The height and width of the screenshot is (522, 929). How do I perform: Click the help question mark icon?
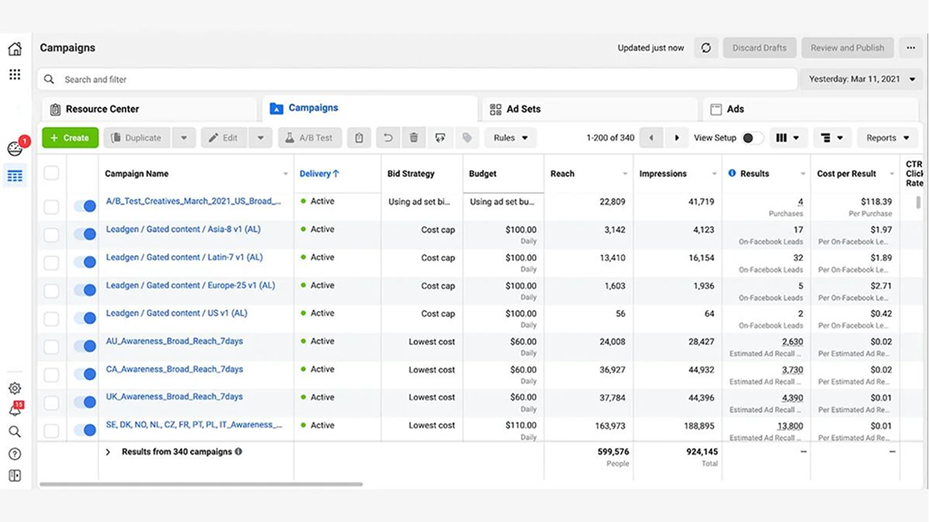(x=15, y=454)
